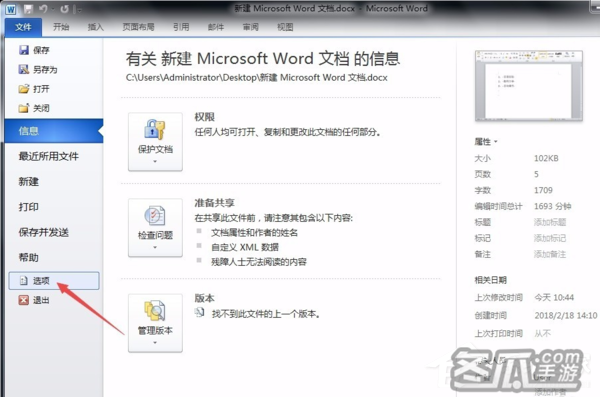Click the 1709 word count value
This screenshot has height=397, width=600.
pos(543,190)
